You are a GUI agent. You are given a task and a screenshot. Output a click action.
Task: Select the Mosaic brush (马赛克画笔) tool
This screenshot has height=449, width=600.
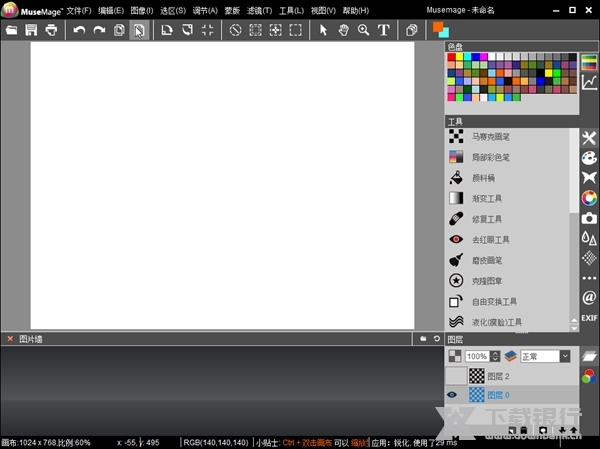[488, 137]
